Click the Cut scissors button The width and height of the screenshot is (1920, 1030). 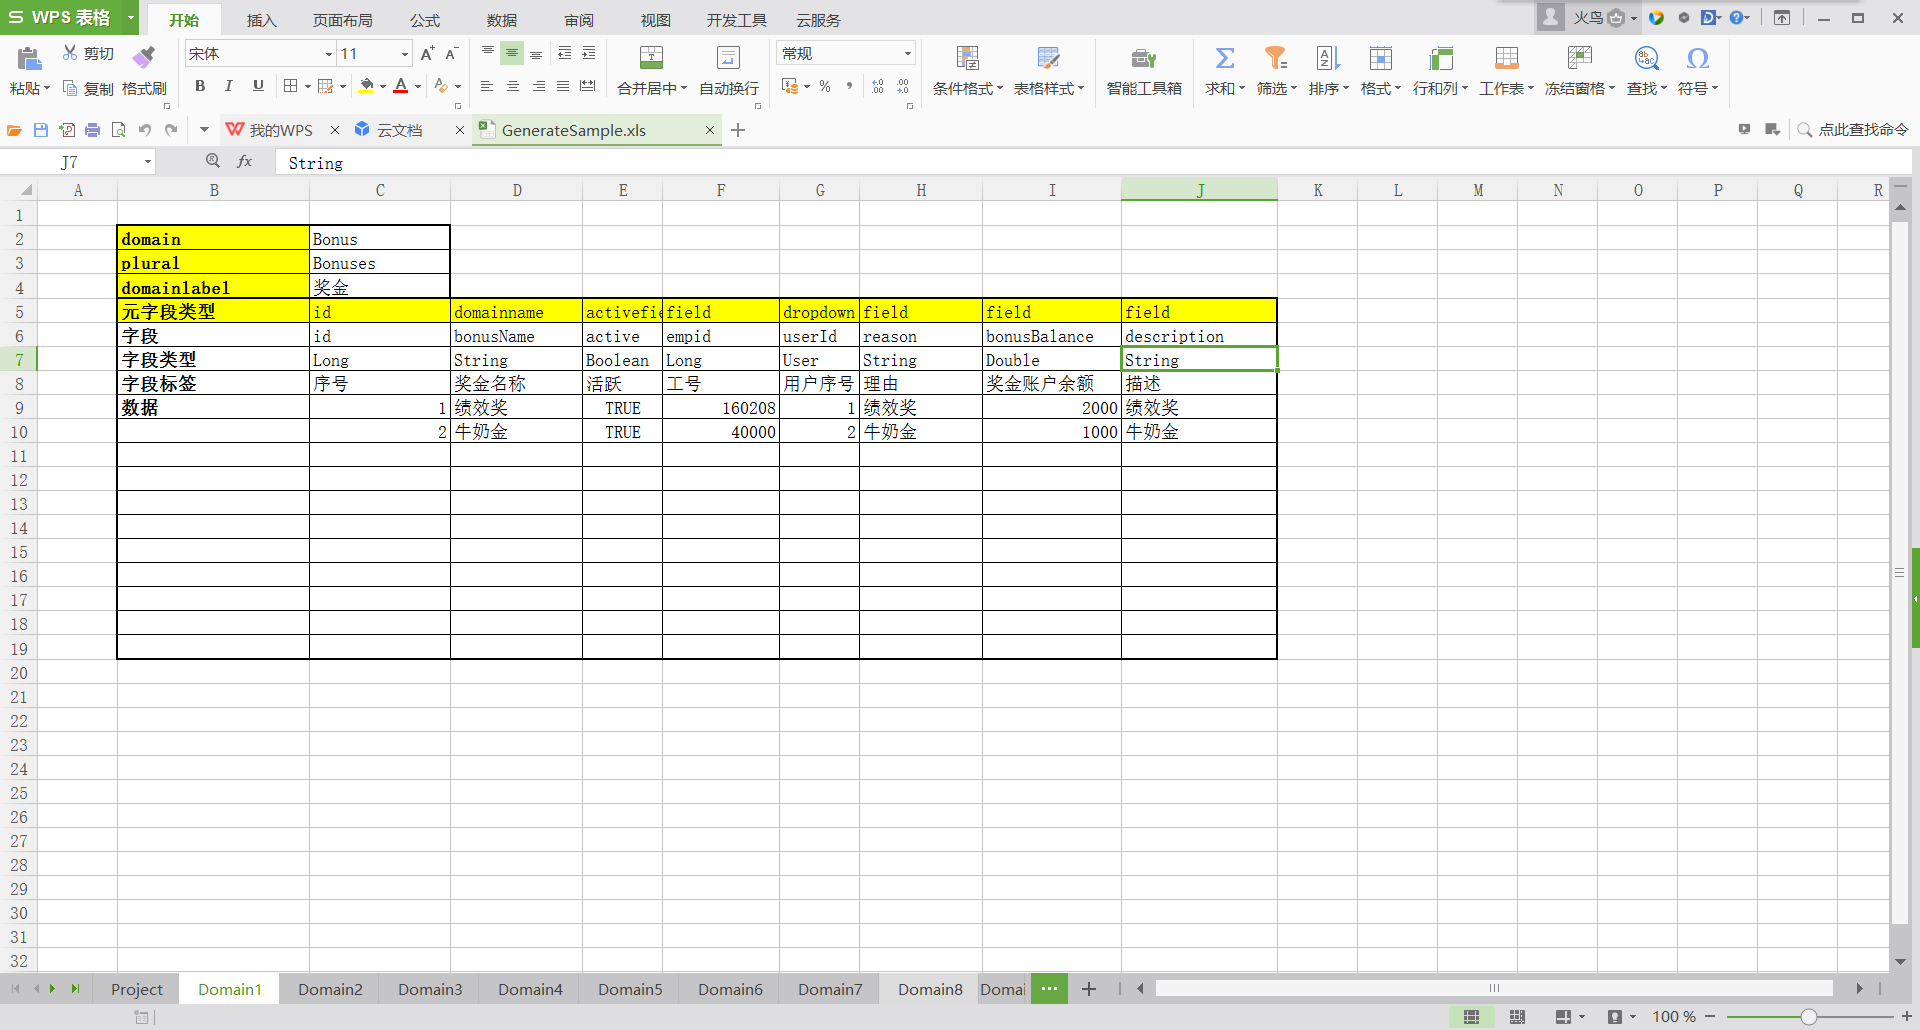point(88,54)
